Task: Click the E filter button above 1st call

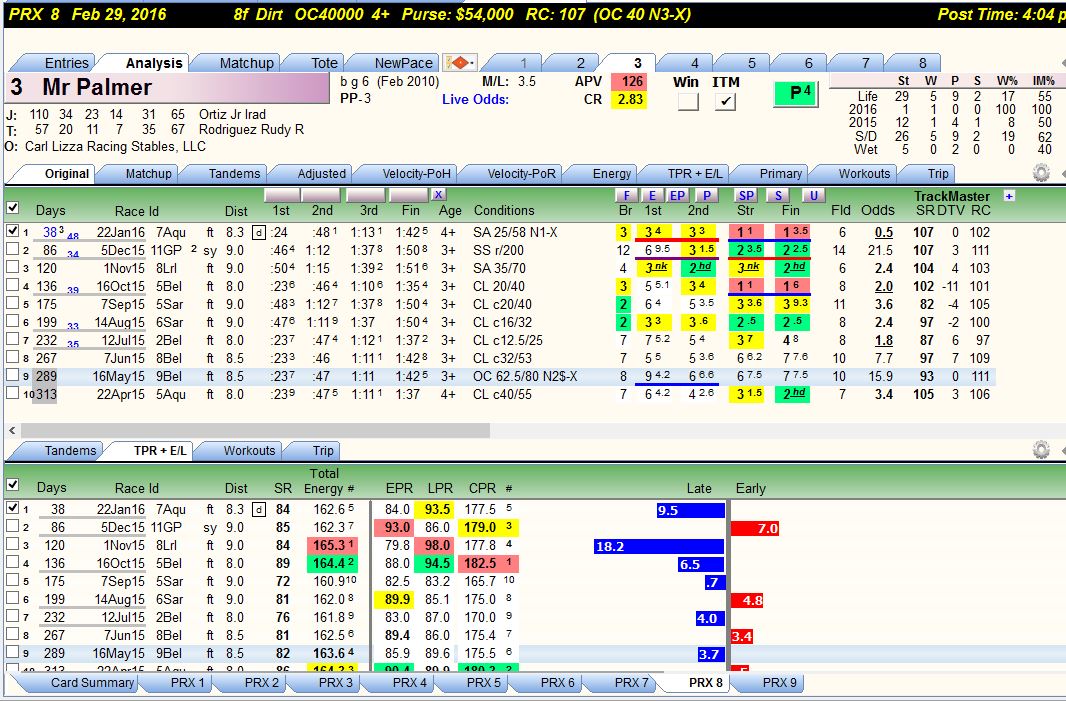Action: click(652, 196)
